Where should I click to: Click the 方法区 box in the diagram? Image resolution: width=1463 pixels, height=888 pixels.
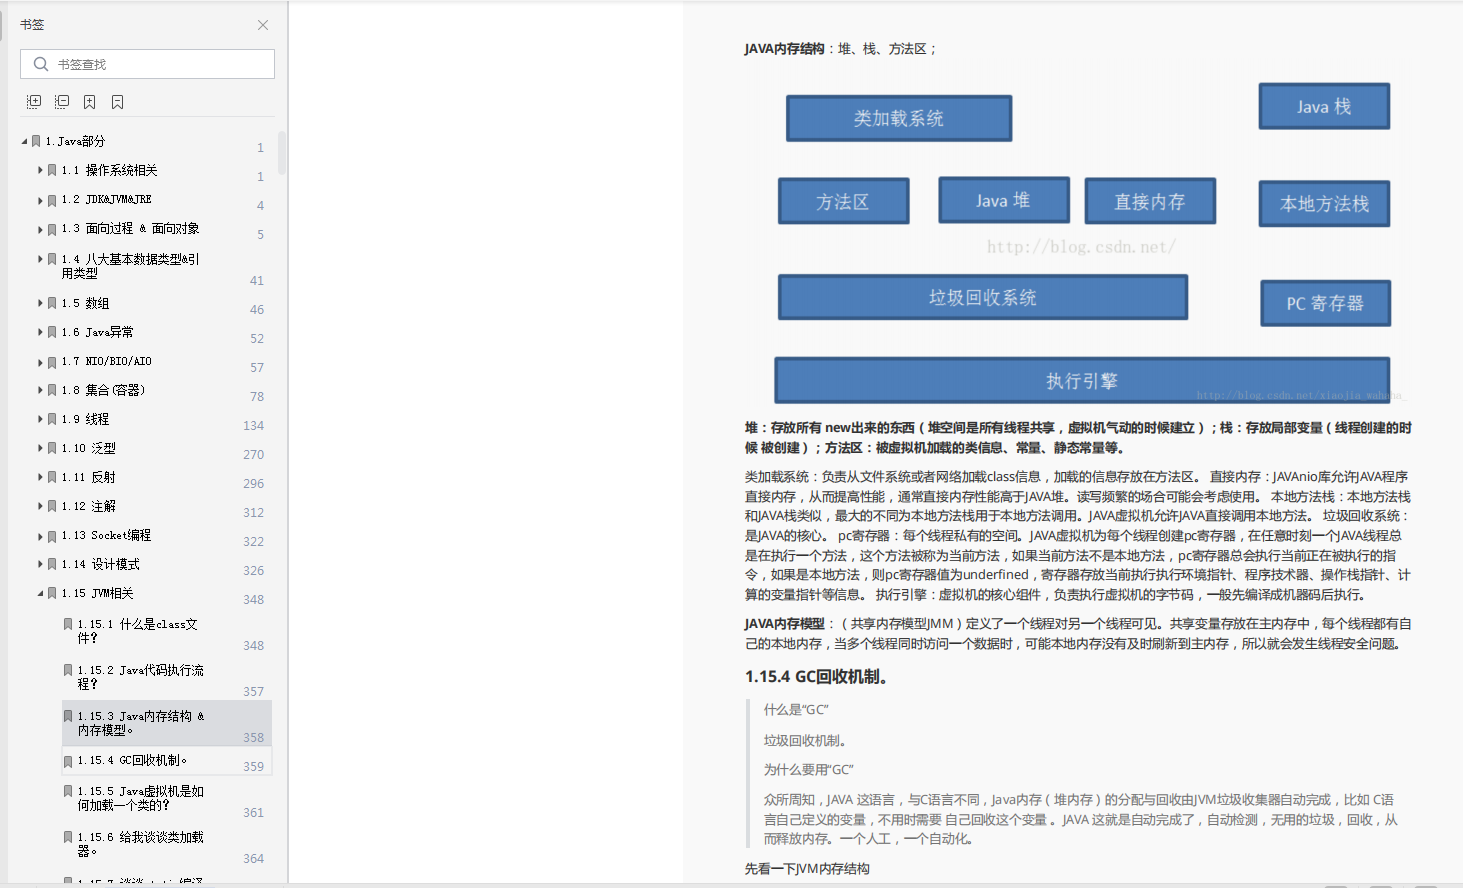click(843, 201)
